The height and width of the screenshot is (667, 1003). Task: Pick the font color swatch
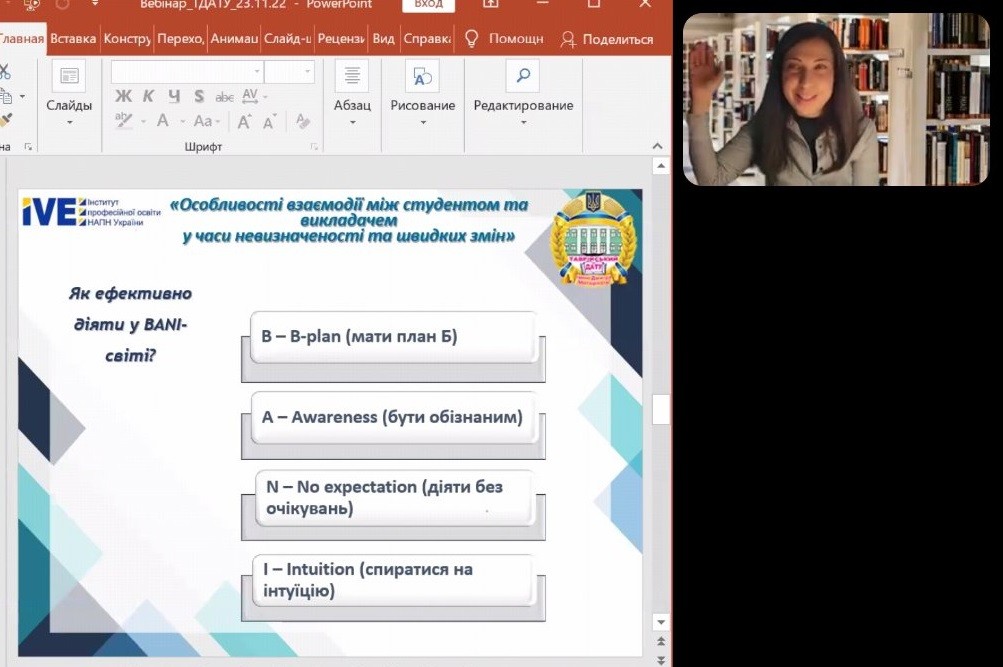pyautogui.click(x=162, y=121)
